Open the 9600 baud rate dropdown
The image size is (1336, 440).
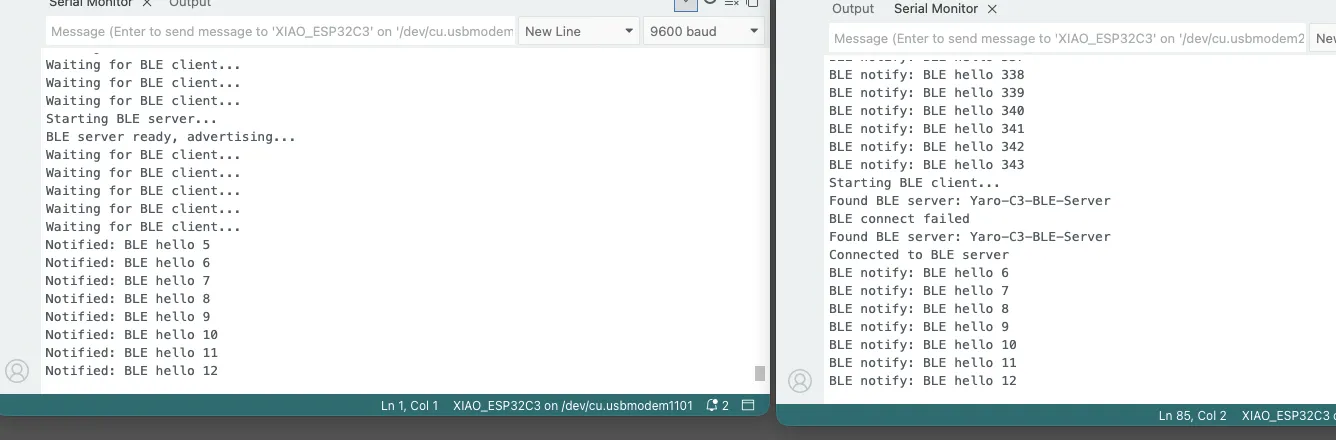click(704, 31)
